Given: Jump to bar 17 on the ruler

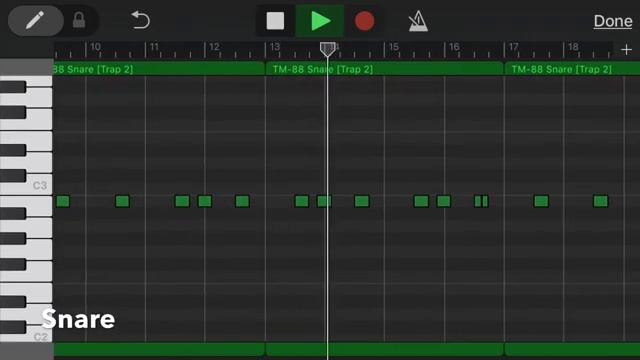Looking at the screenshot, I should tap(513, 47).
